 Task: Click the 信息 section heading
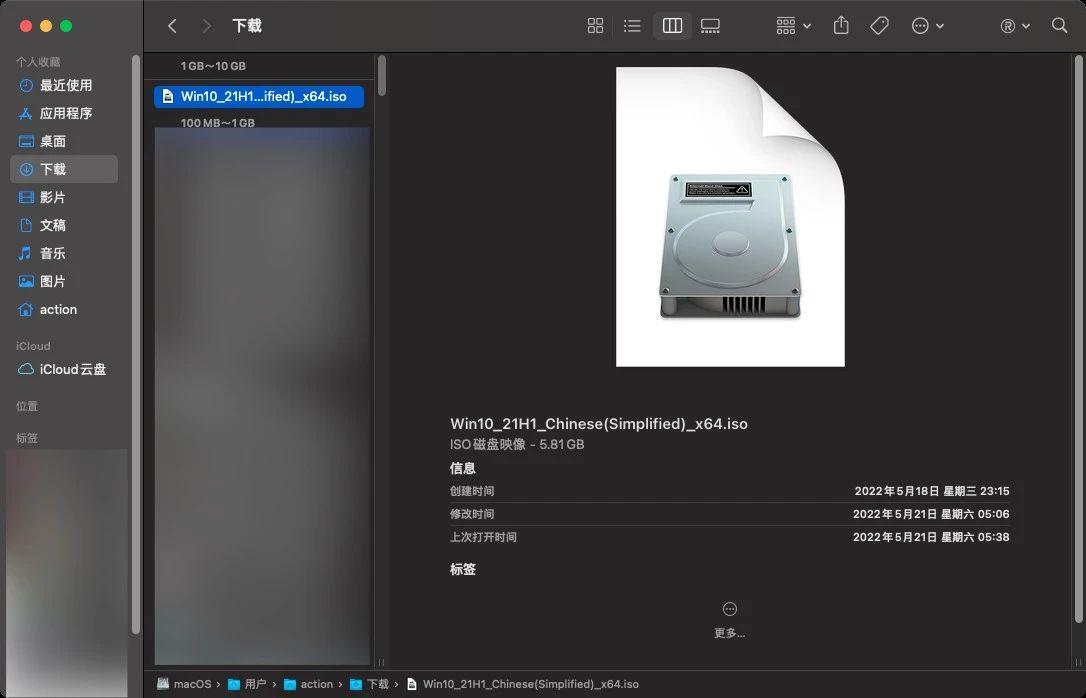pyautogui.click(x=463, y=468)
